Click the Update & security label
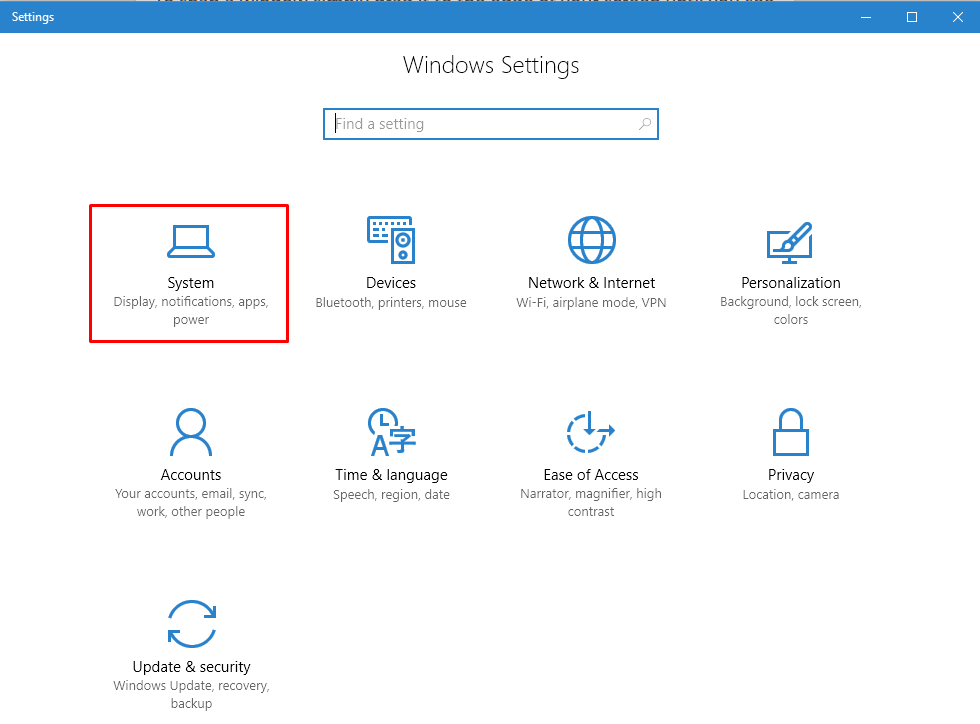Viewport: 980px width, 724px height. tap(191, 667)
